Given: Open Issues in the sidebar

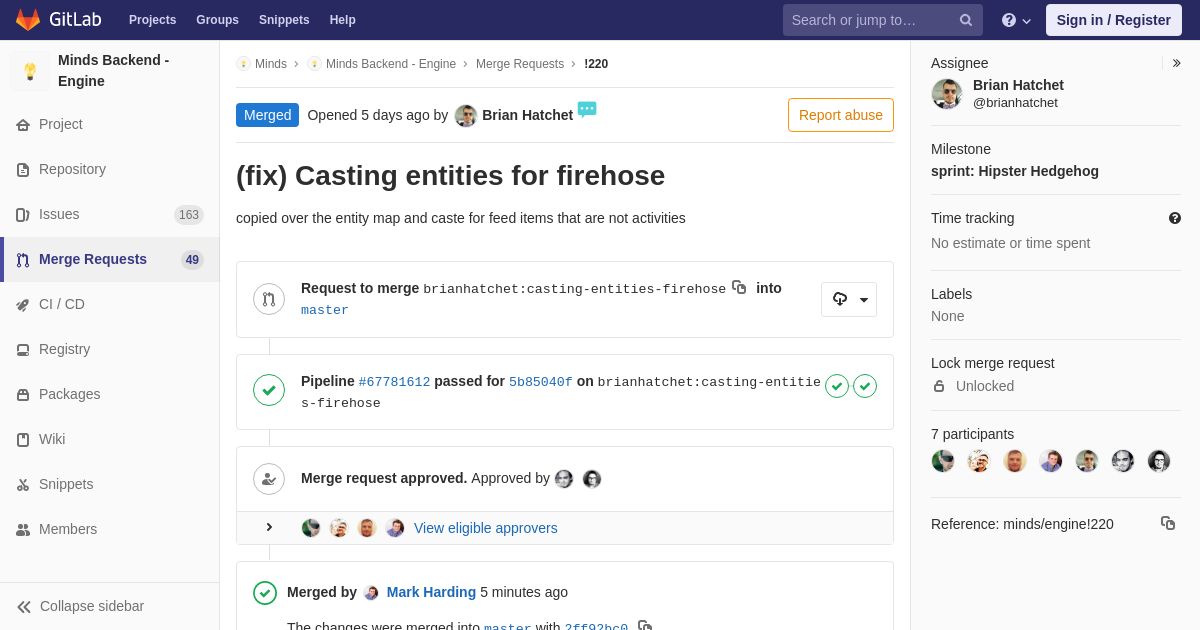Looking at the screenshot, I should (110, 214).
